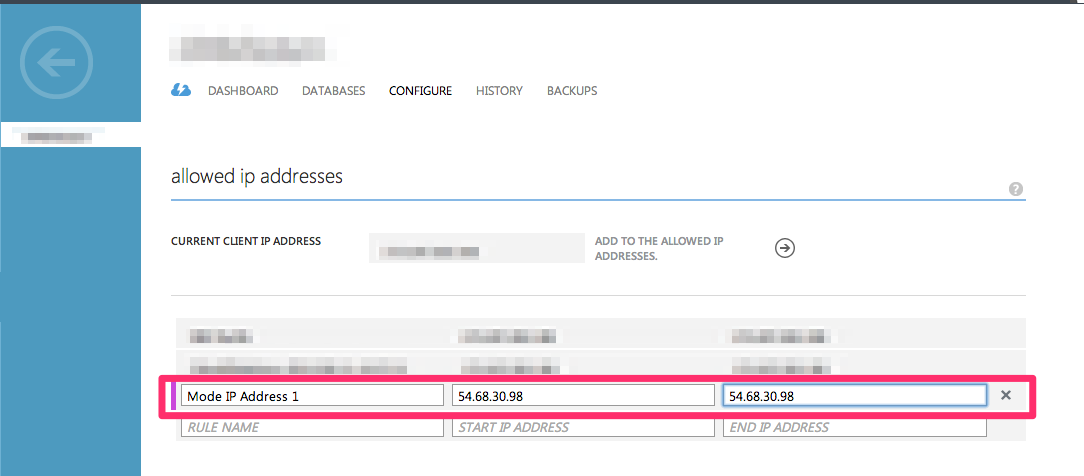Click Add to the allowed IP addresses link

(659, 249)
